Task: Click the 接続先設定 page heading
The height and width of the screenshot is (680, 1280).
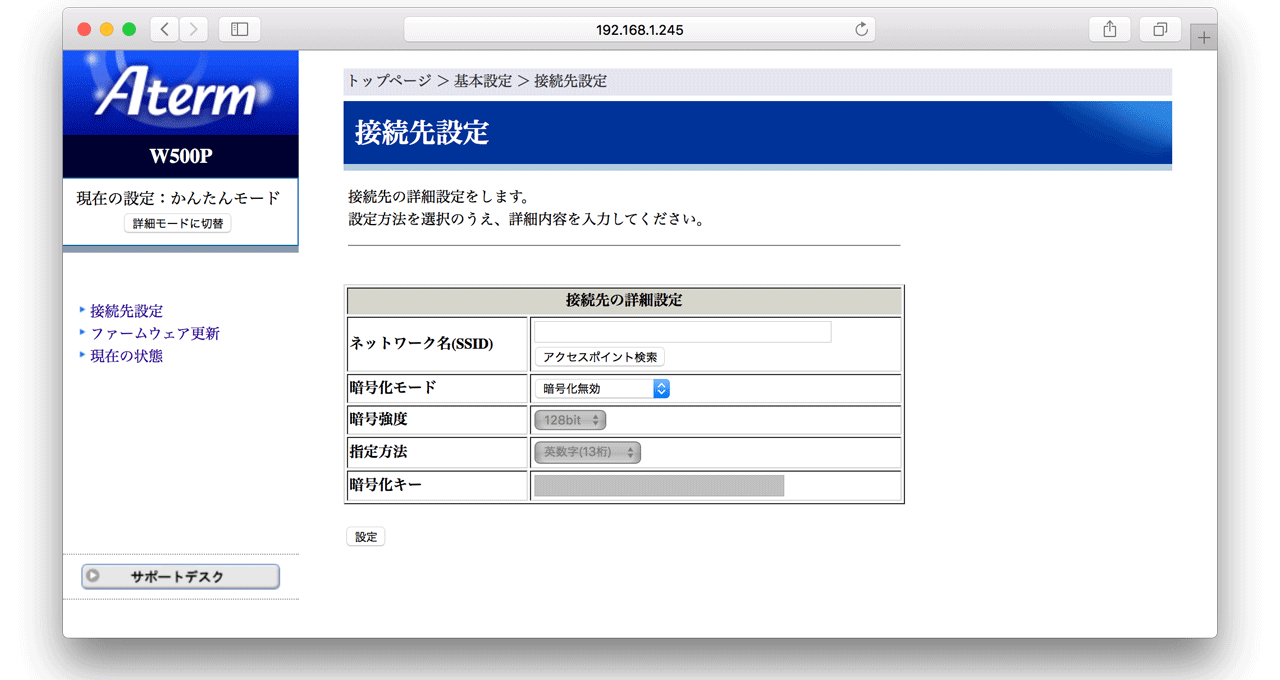Action: pos(422,132)
